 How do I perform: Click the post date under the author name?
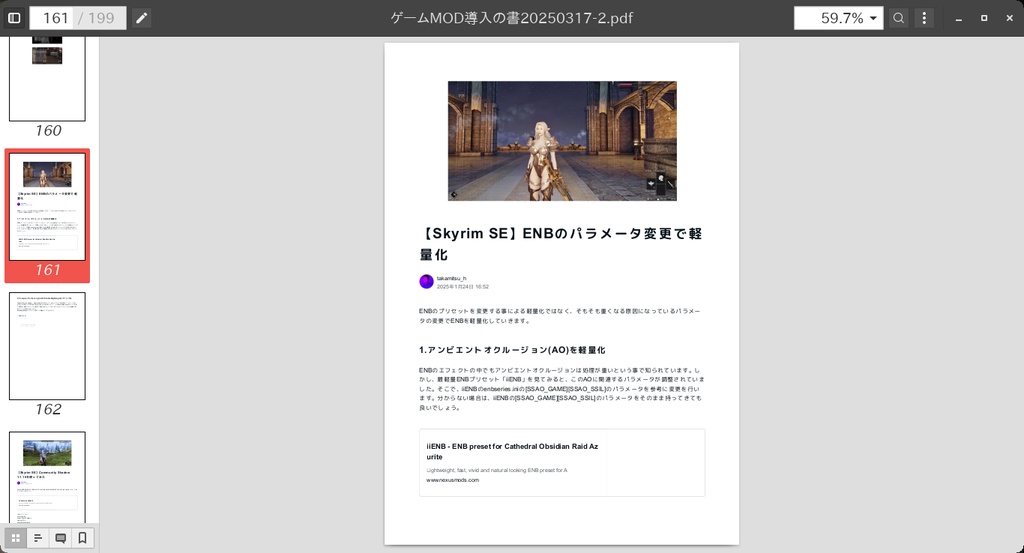point(462,287)
